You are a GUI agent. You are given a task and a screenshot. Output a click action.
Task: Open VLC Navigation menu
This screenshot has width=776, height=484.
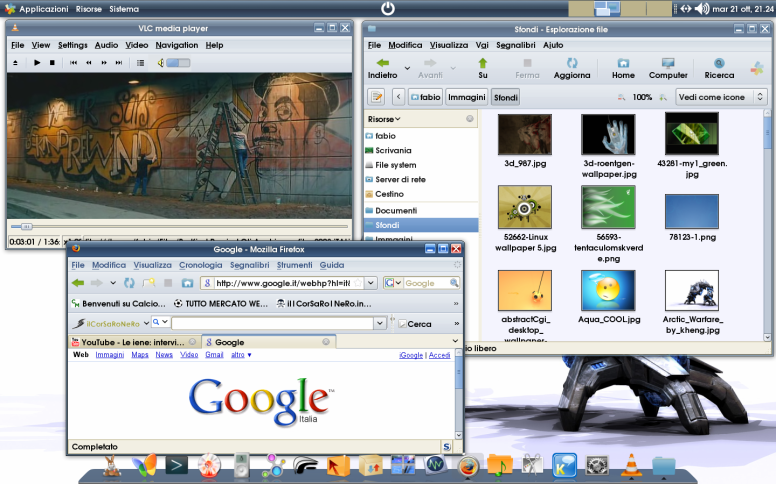pos(177,45)
